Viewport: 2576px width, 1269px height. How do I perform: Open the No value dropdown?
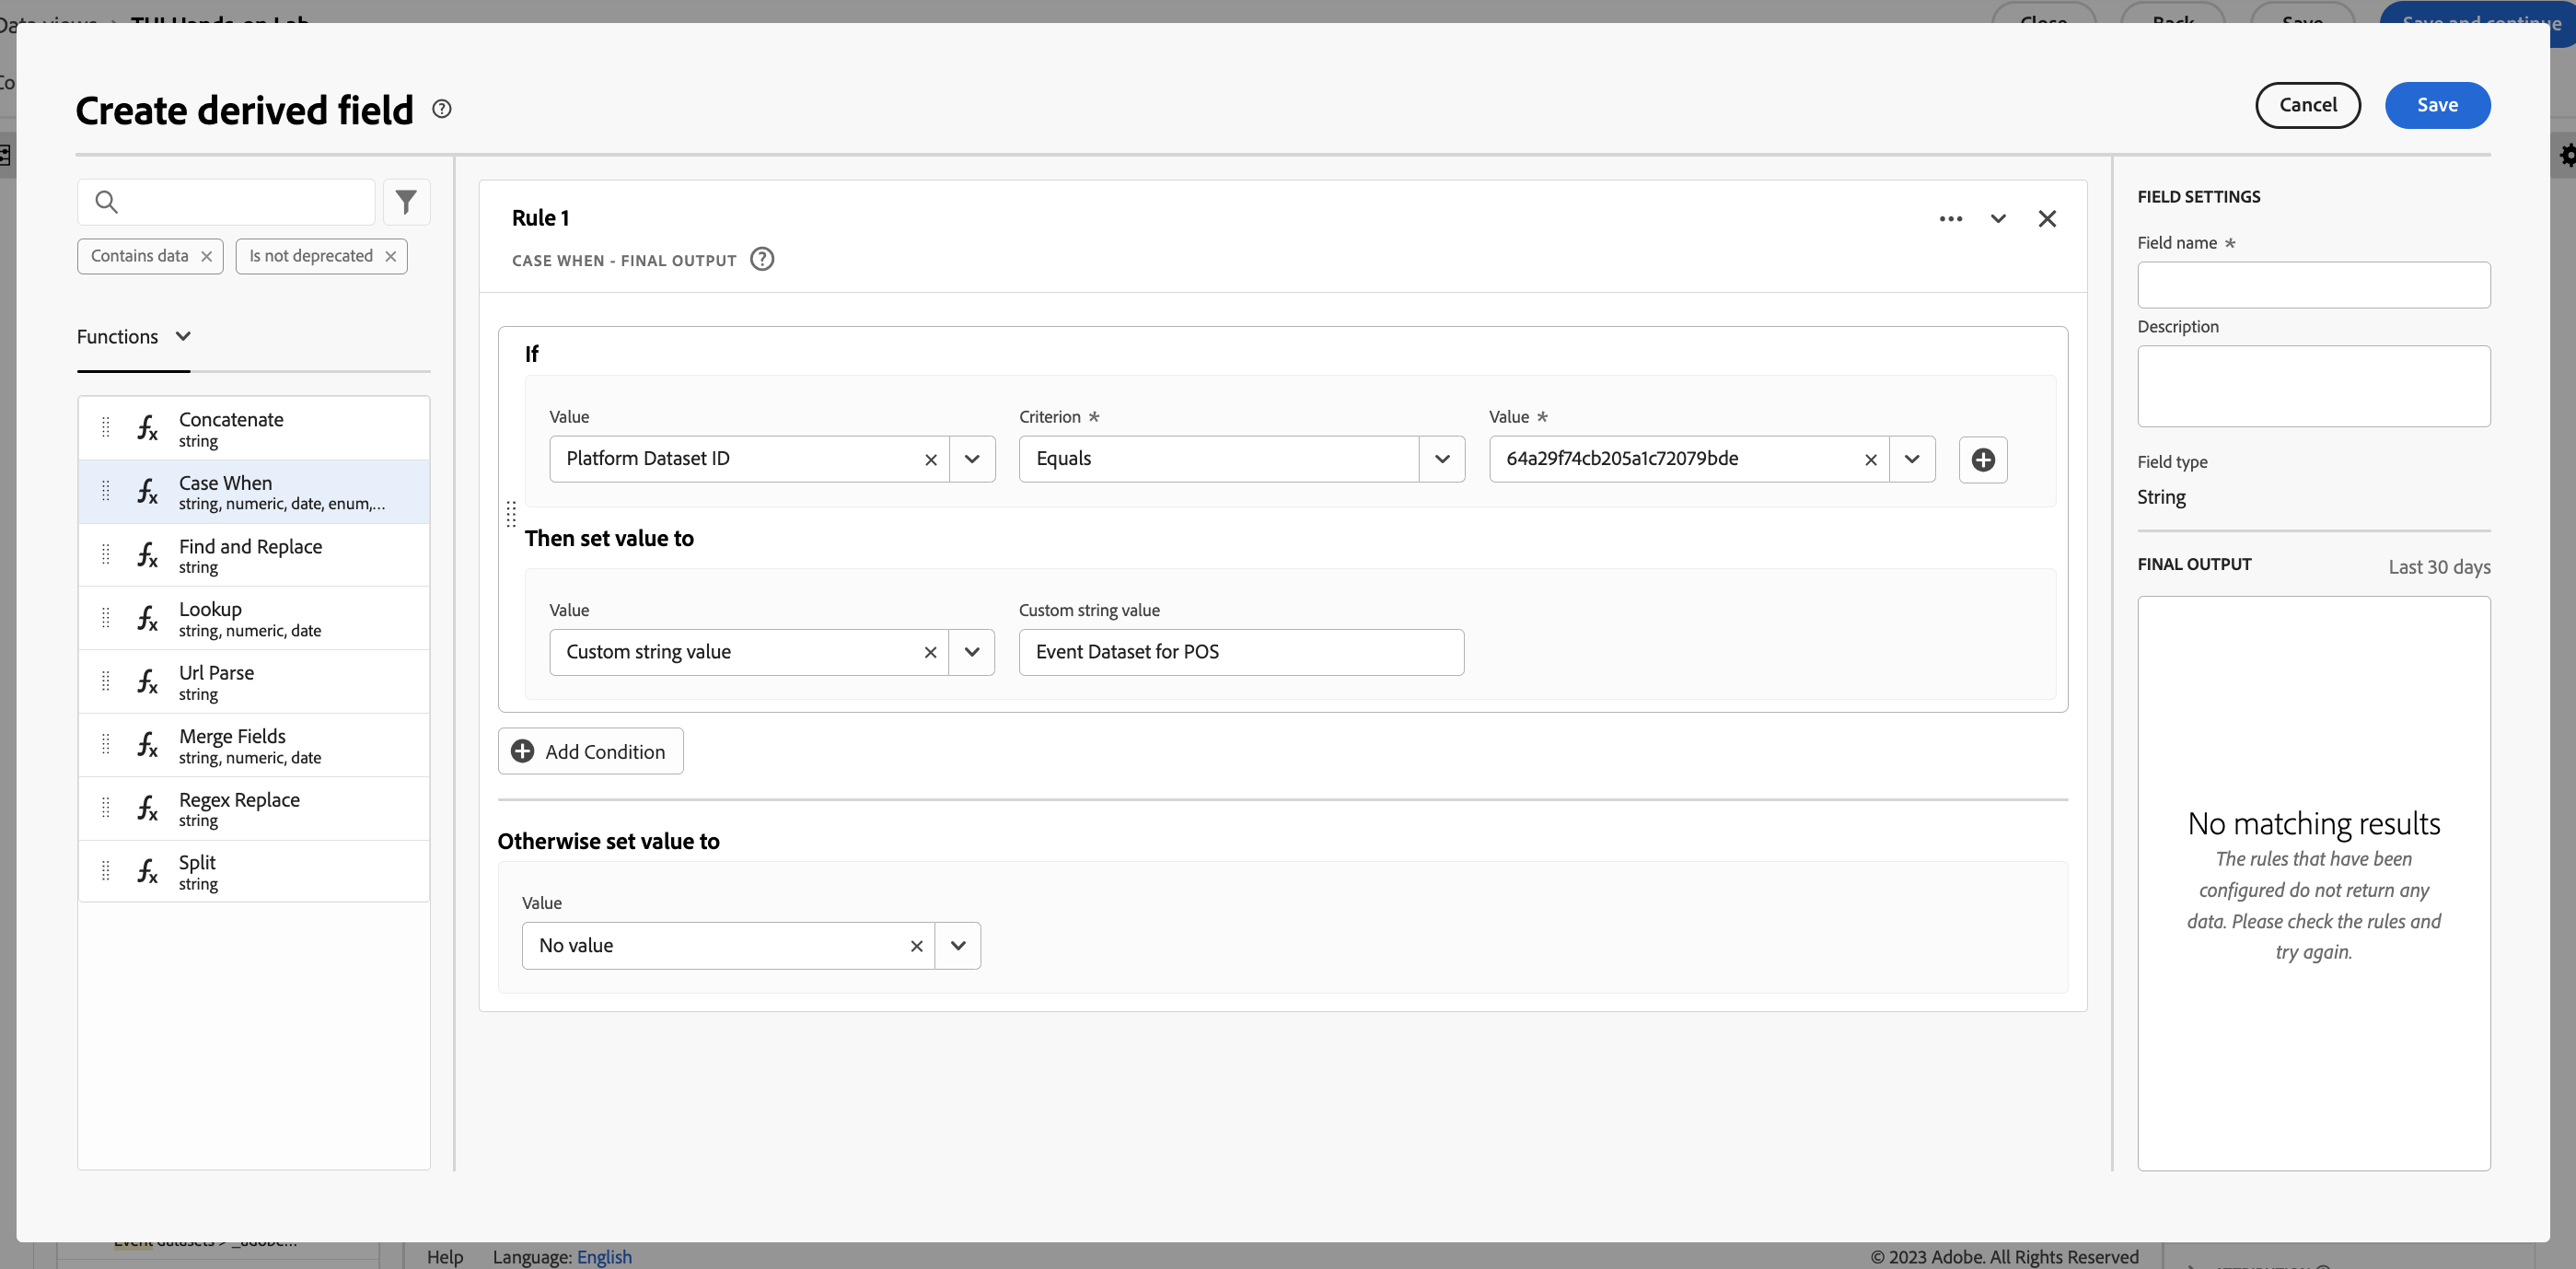(958, 946)
